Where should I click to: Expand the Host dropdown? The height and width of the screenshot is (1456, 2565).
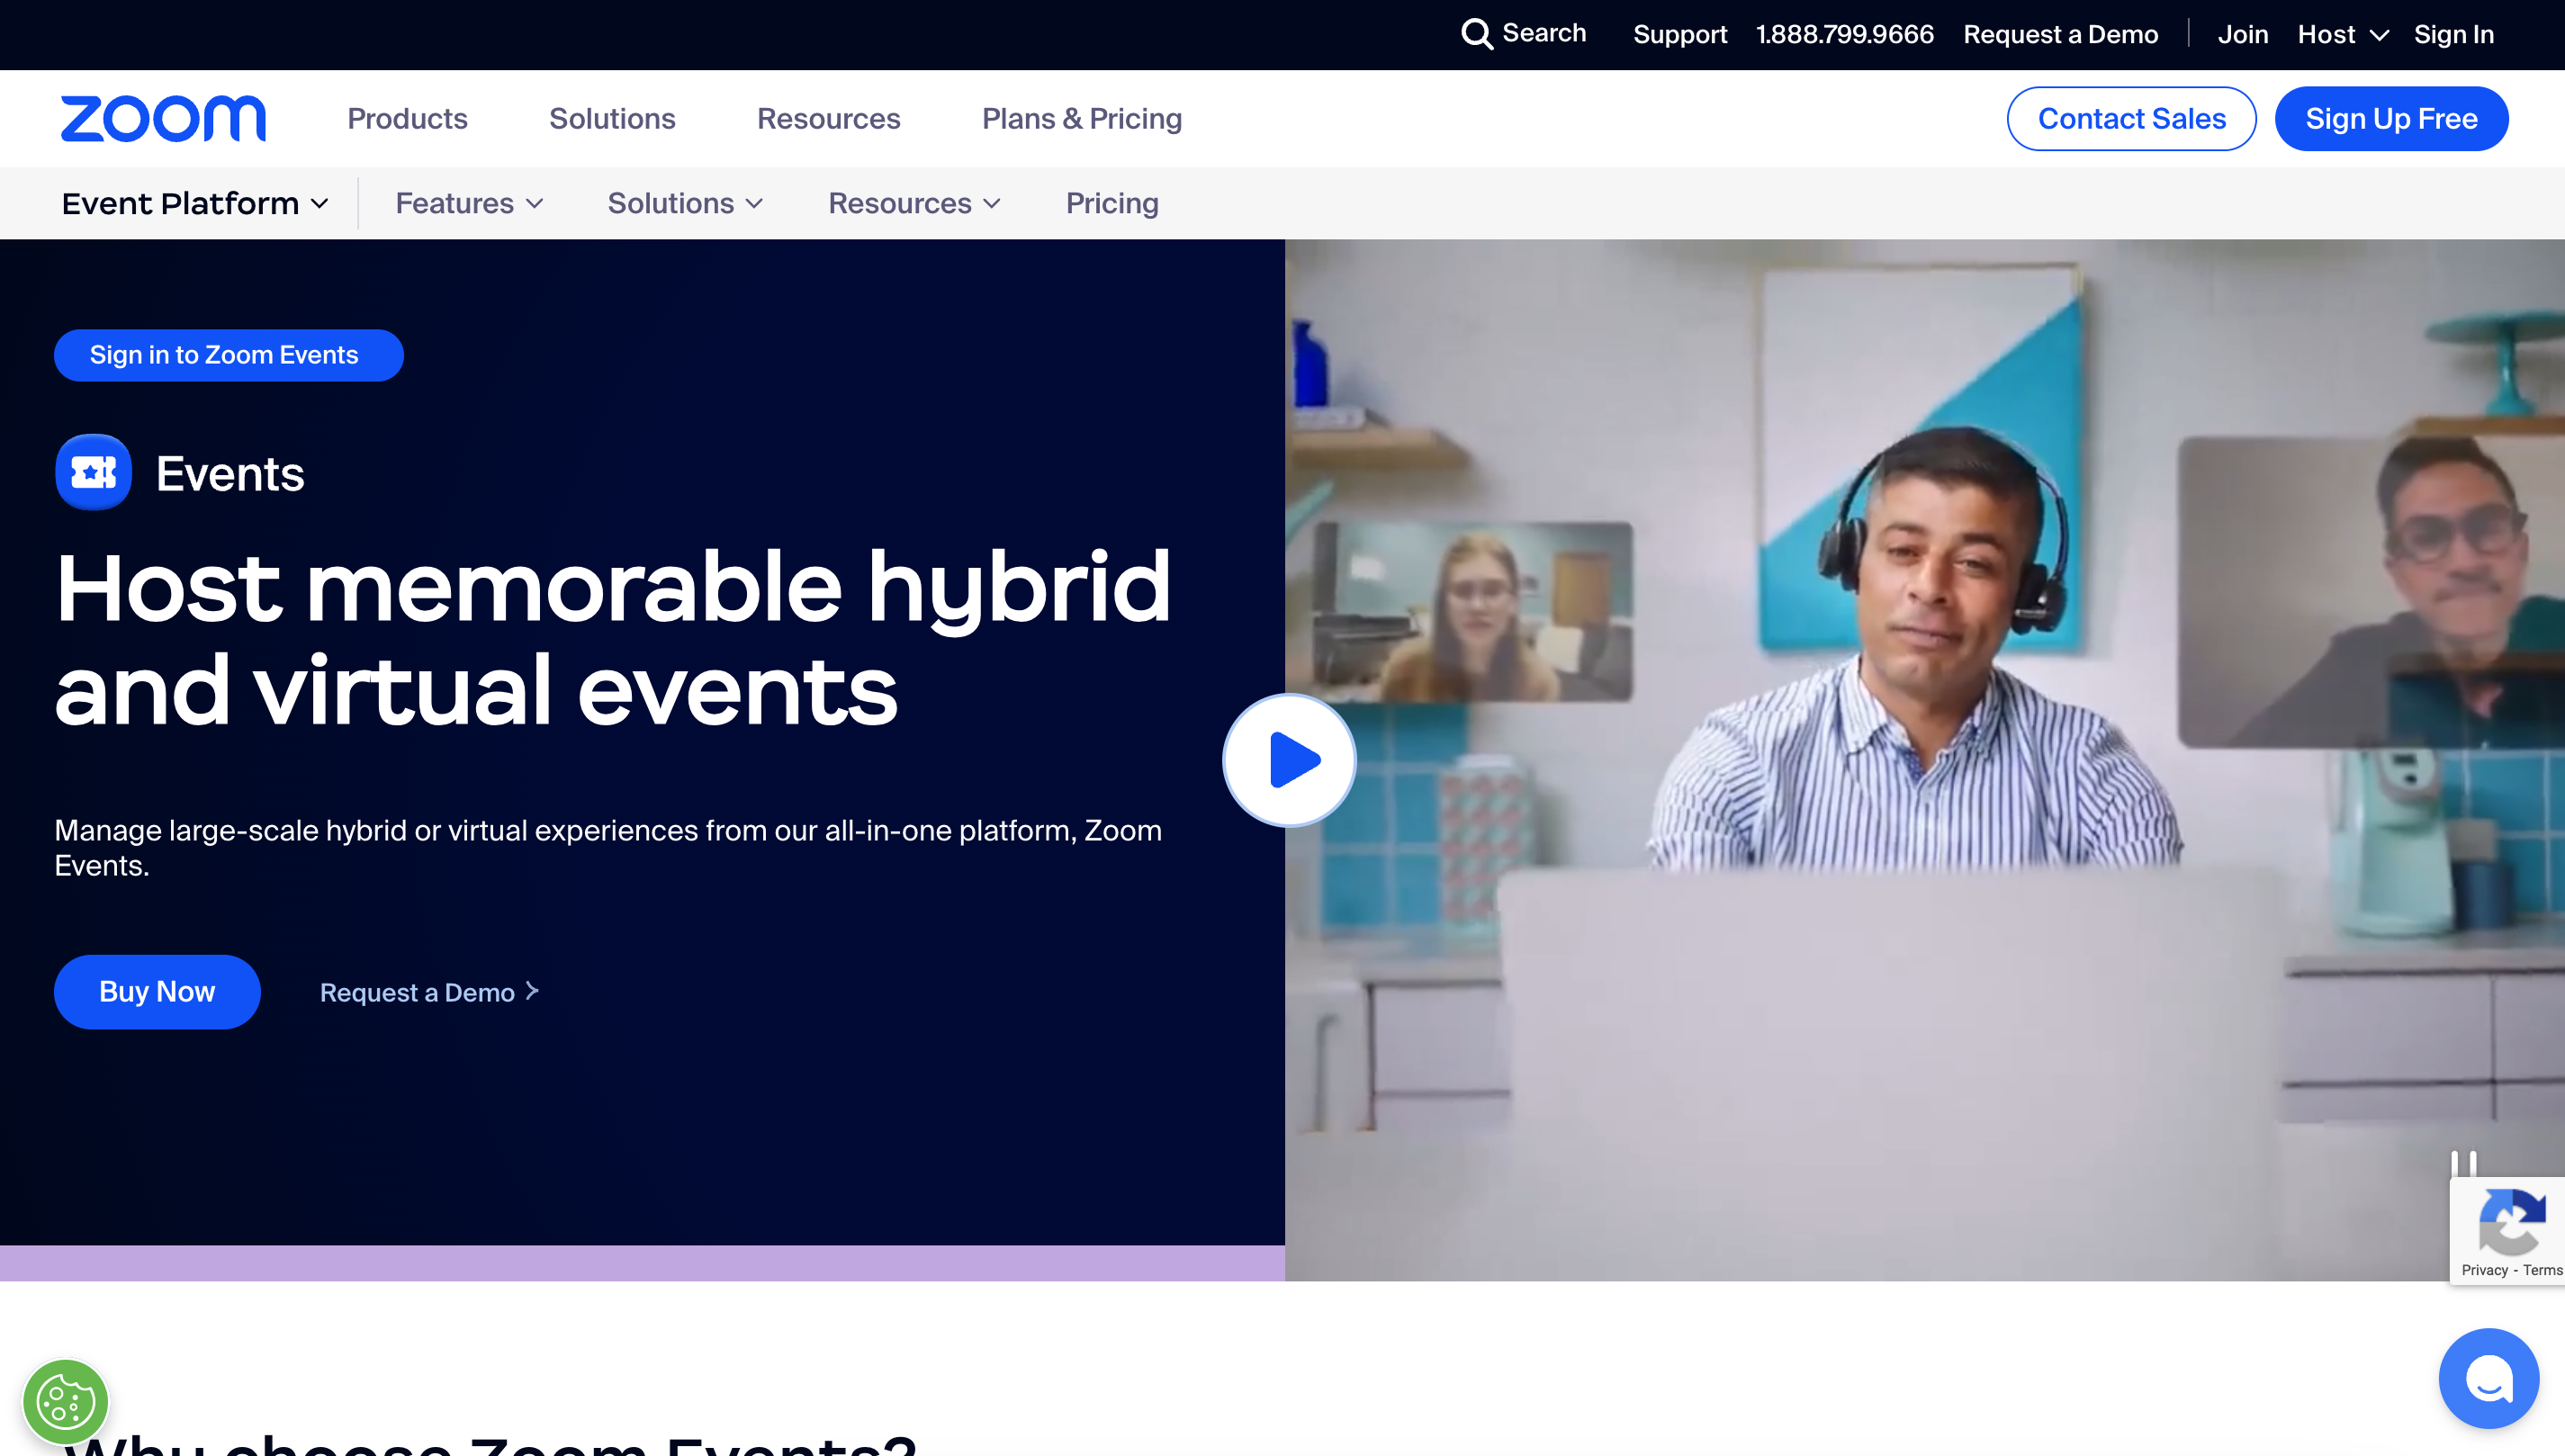pyautogui.click(x=2341, y=34)
